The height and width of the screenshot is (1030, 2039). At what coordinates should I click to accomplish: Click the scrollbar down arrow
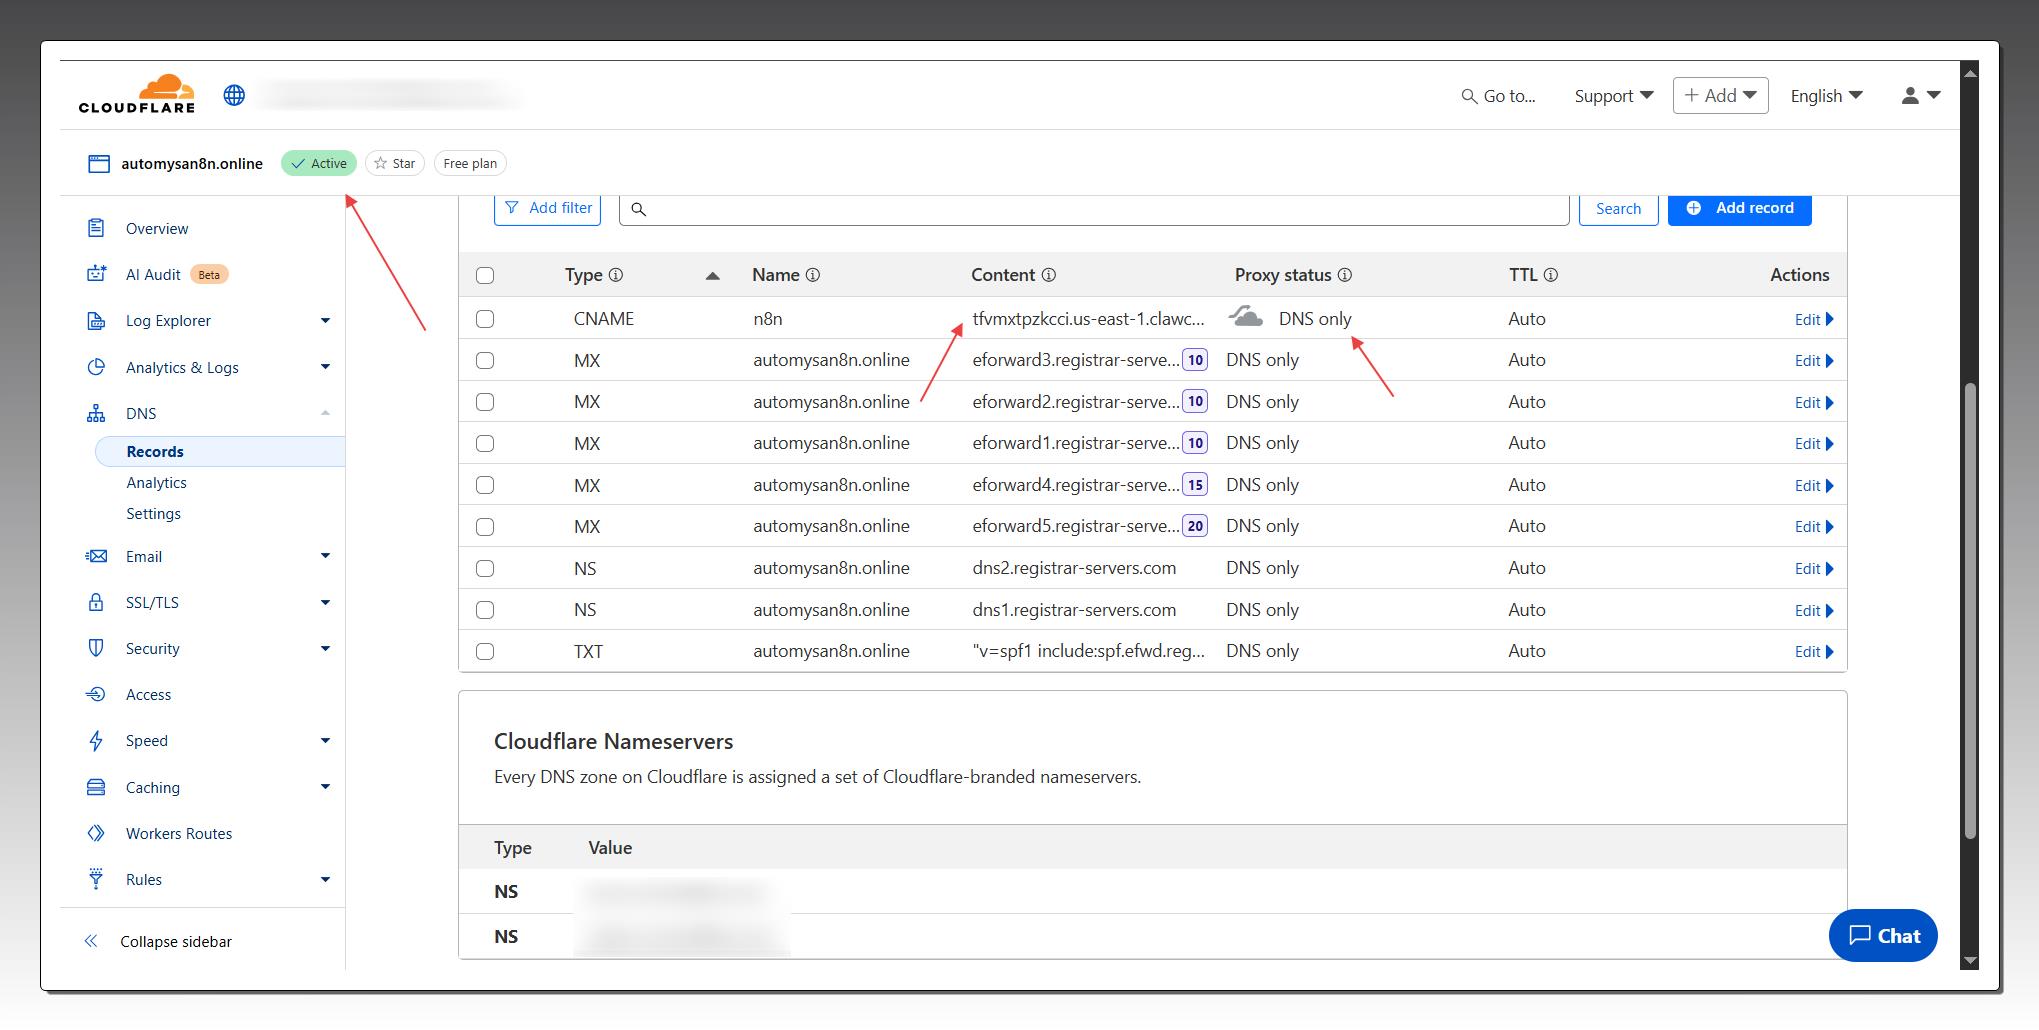(x=1970, y=960)
